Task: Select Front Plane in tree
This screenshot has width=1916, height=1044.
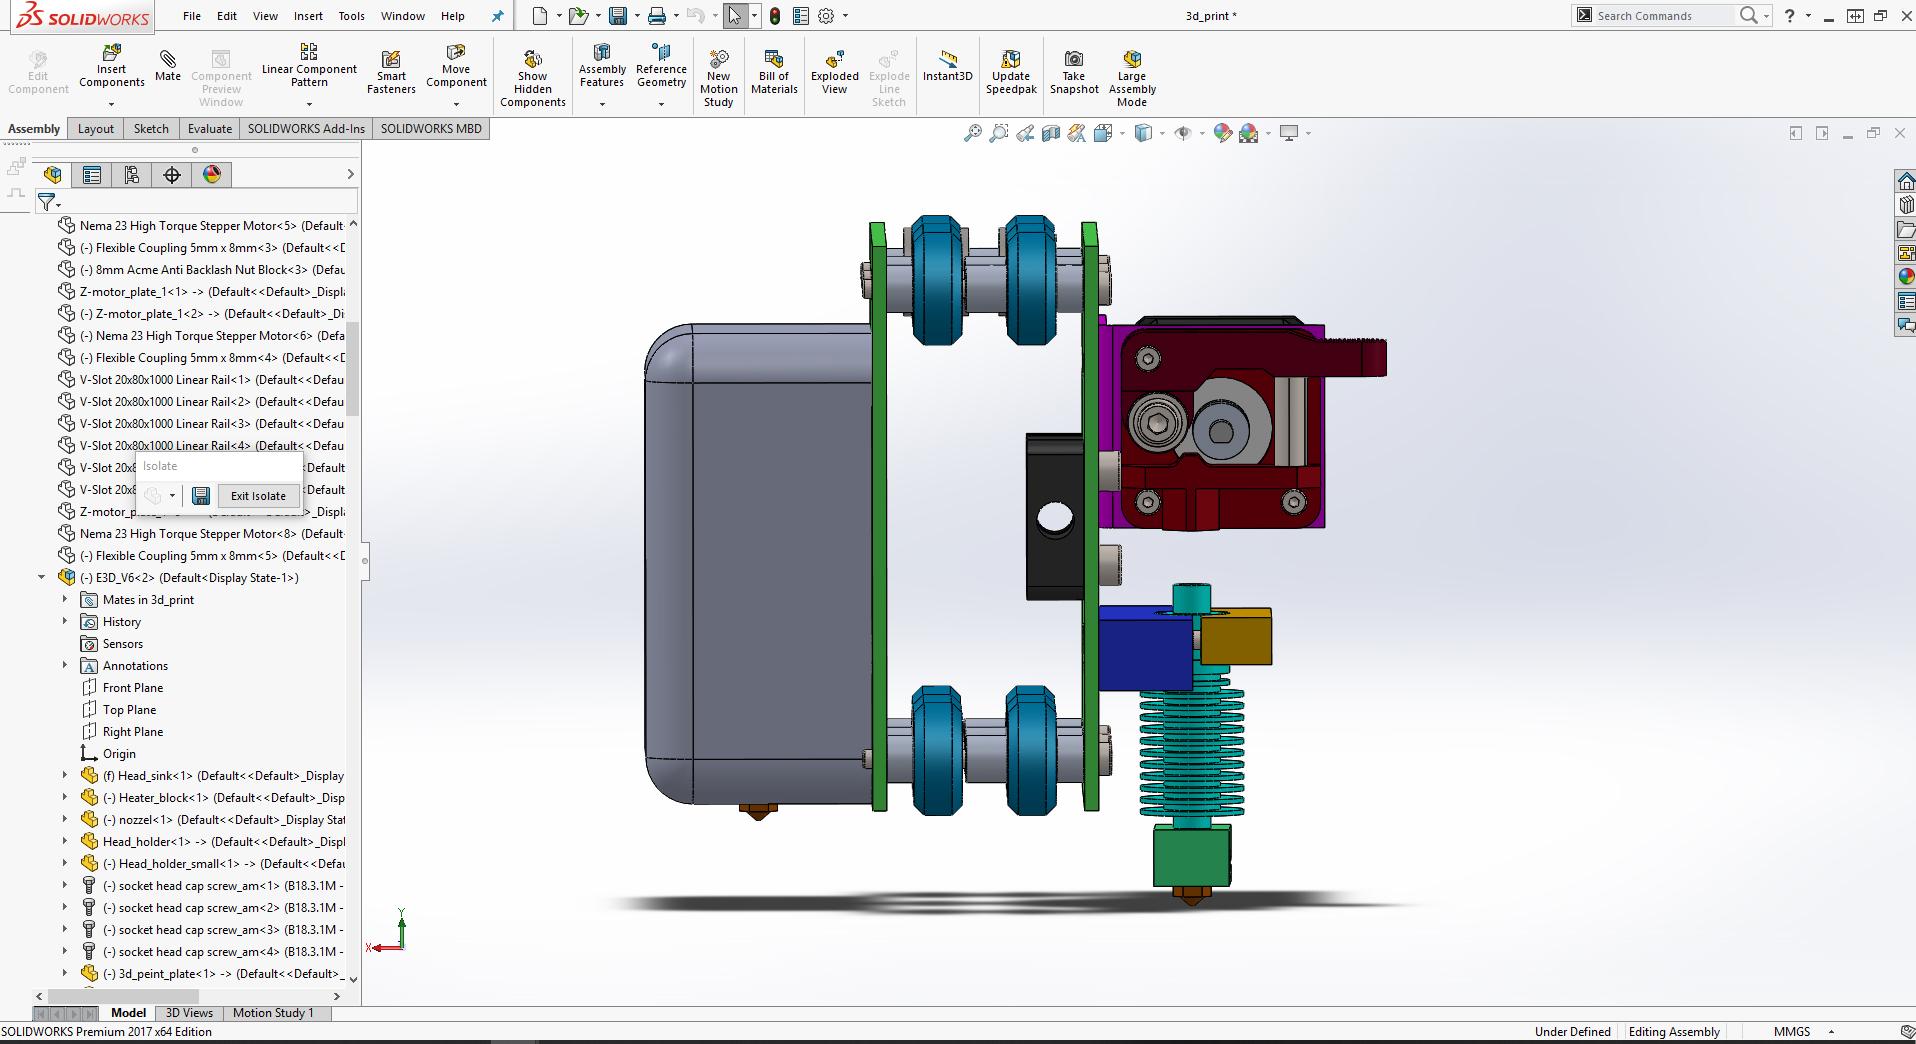Action: [x=133, y=688]
